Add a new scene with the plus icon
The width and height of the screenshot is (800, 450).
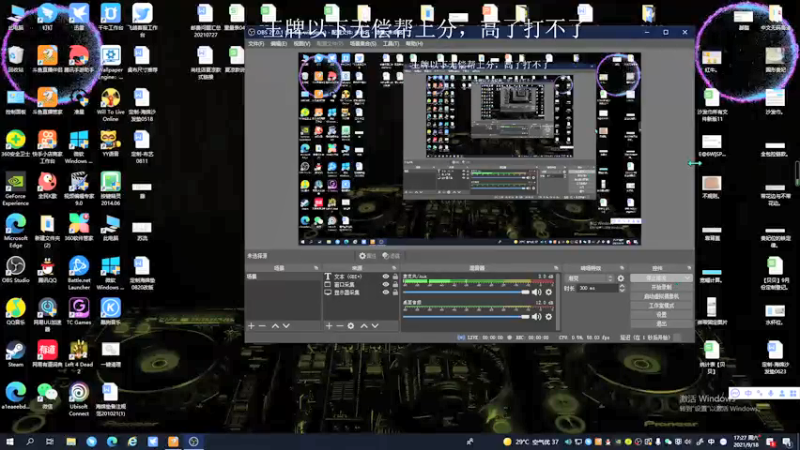tap(251, 326)
